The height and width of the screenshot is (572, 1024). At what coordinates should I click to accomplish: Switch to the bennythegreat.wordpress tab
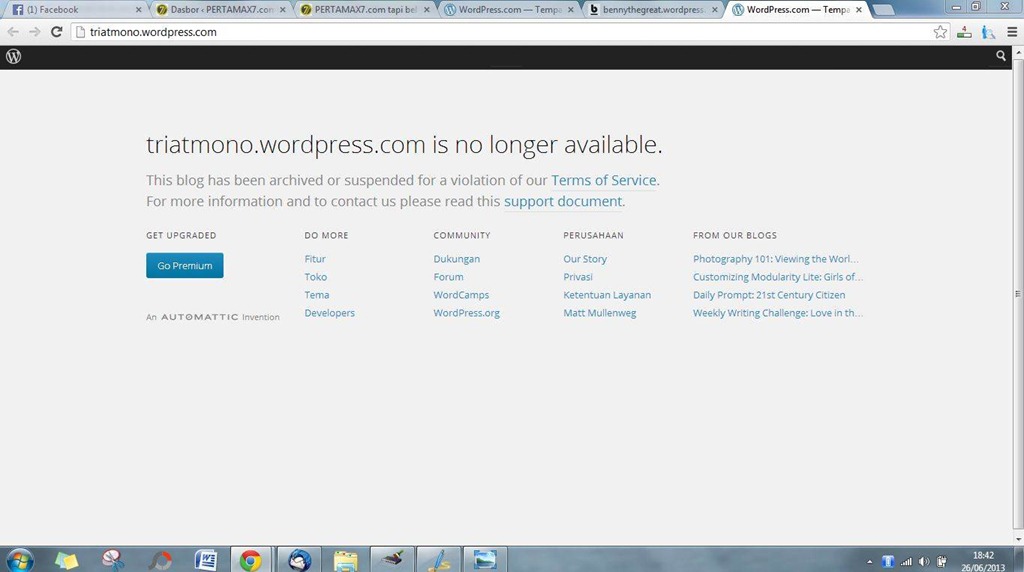point(652,10)
